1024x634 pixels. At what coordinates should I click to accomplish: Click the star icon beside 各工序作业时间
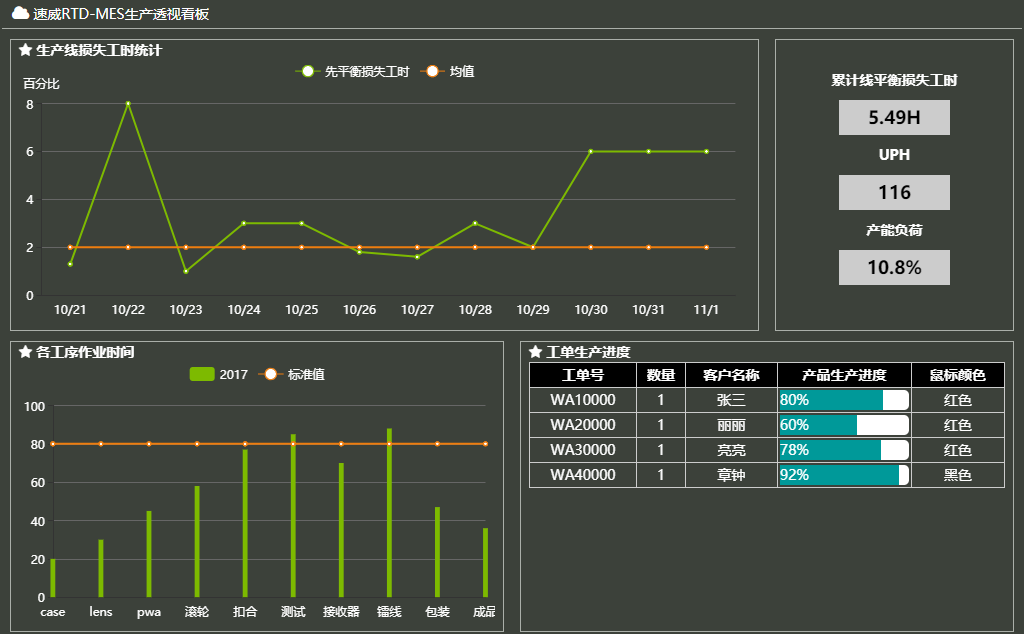pos(25,353)
